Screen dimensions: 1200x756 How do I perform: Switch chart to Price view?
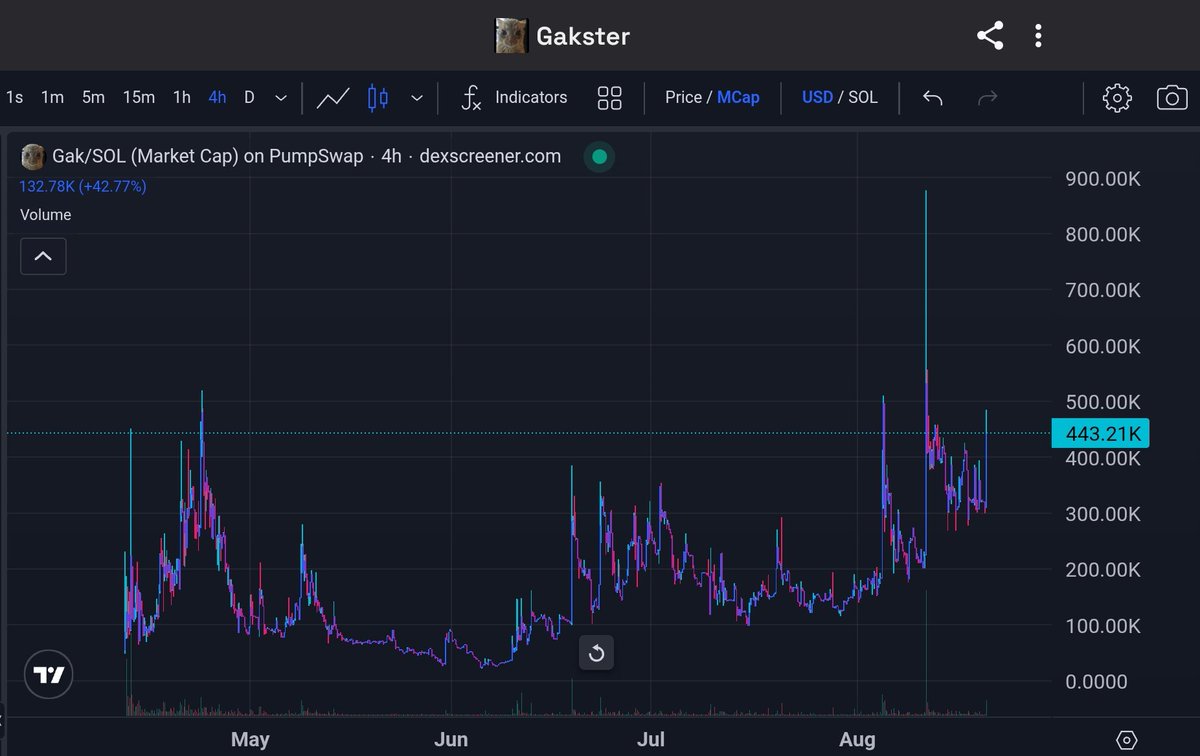[684, 97]
